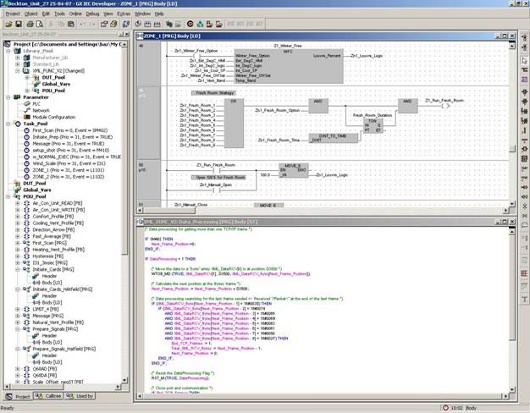
Task: Expand Air_Con_Unit_READ [FB]
Action: (x=18, y=203)
